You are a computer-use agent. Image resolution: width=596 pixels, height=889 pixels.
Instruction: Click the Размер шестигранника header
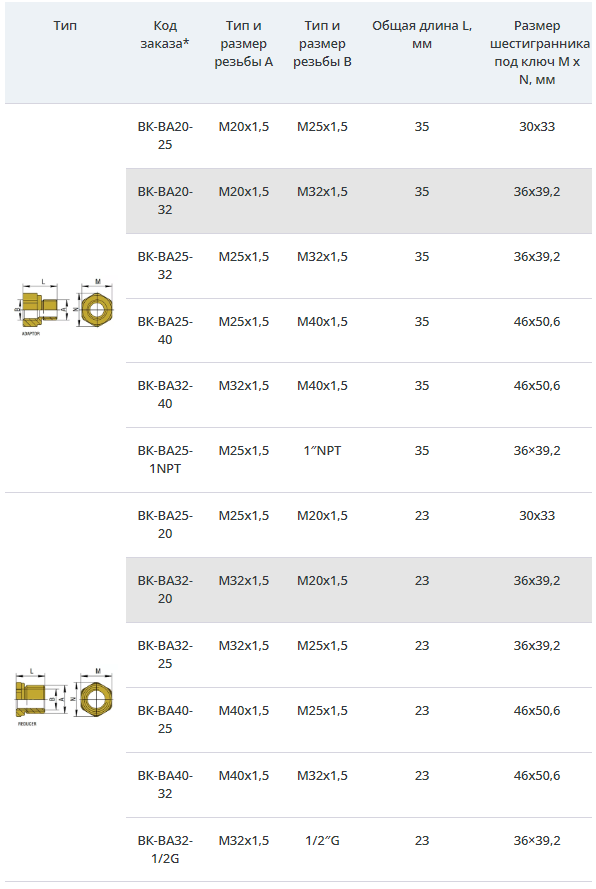537,53
